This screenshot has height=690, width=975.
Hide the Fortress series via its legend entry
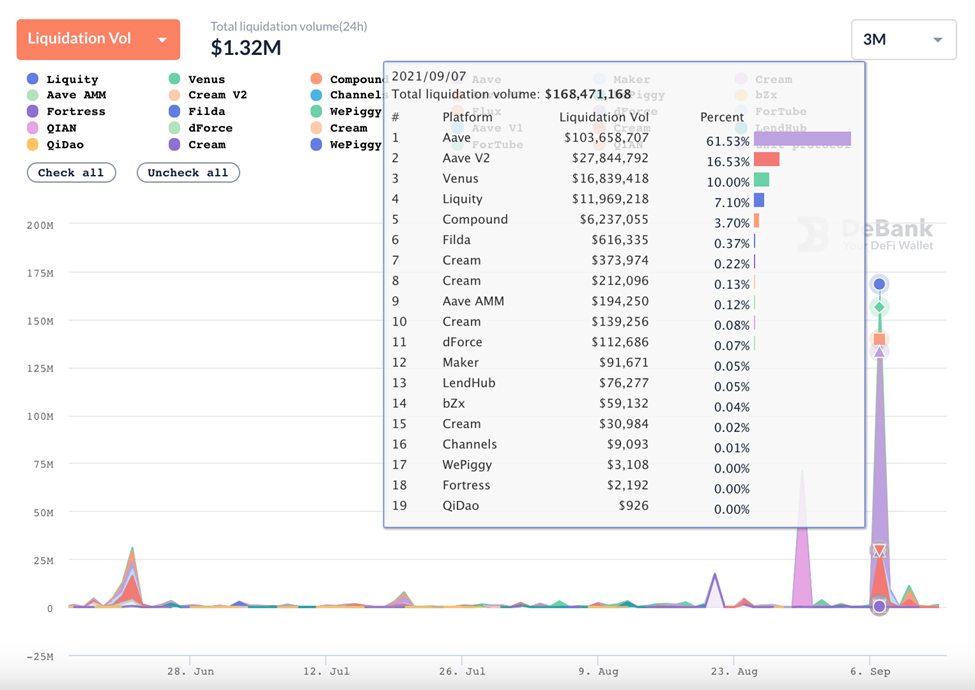point(75,112)
